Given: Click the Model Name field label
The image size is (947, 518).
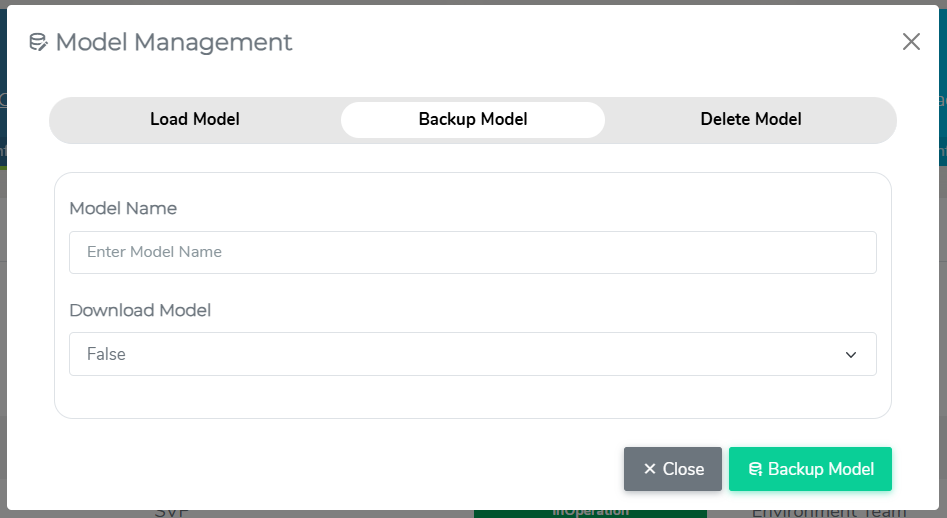Looking at the screenshot, I should click(123, 208).
